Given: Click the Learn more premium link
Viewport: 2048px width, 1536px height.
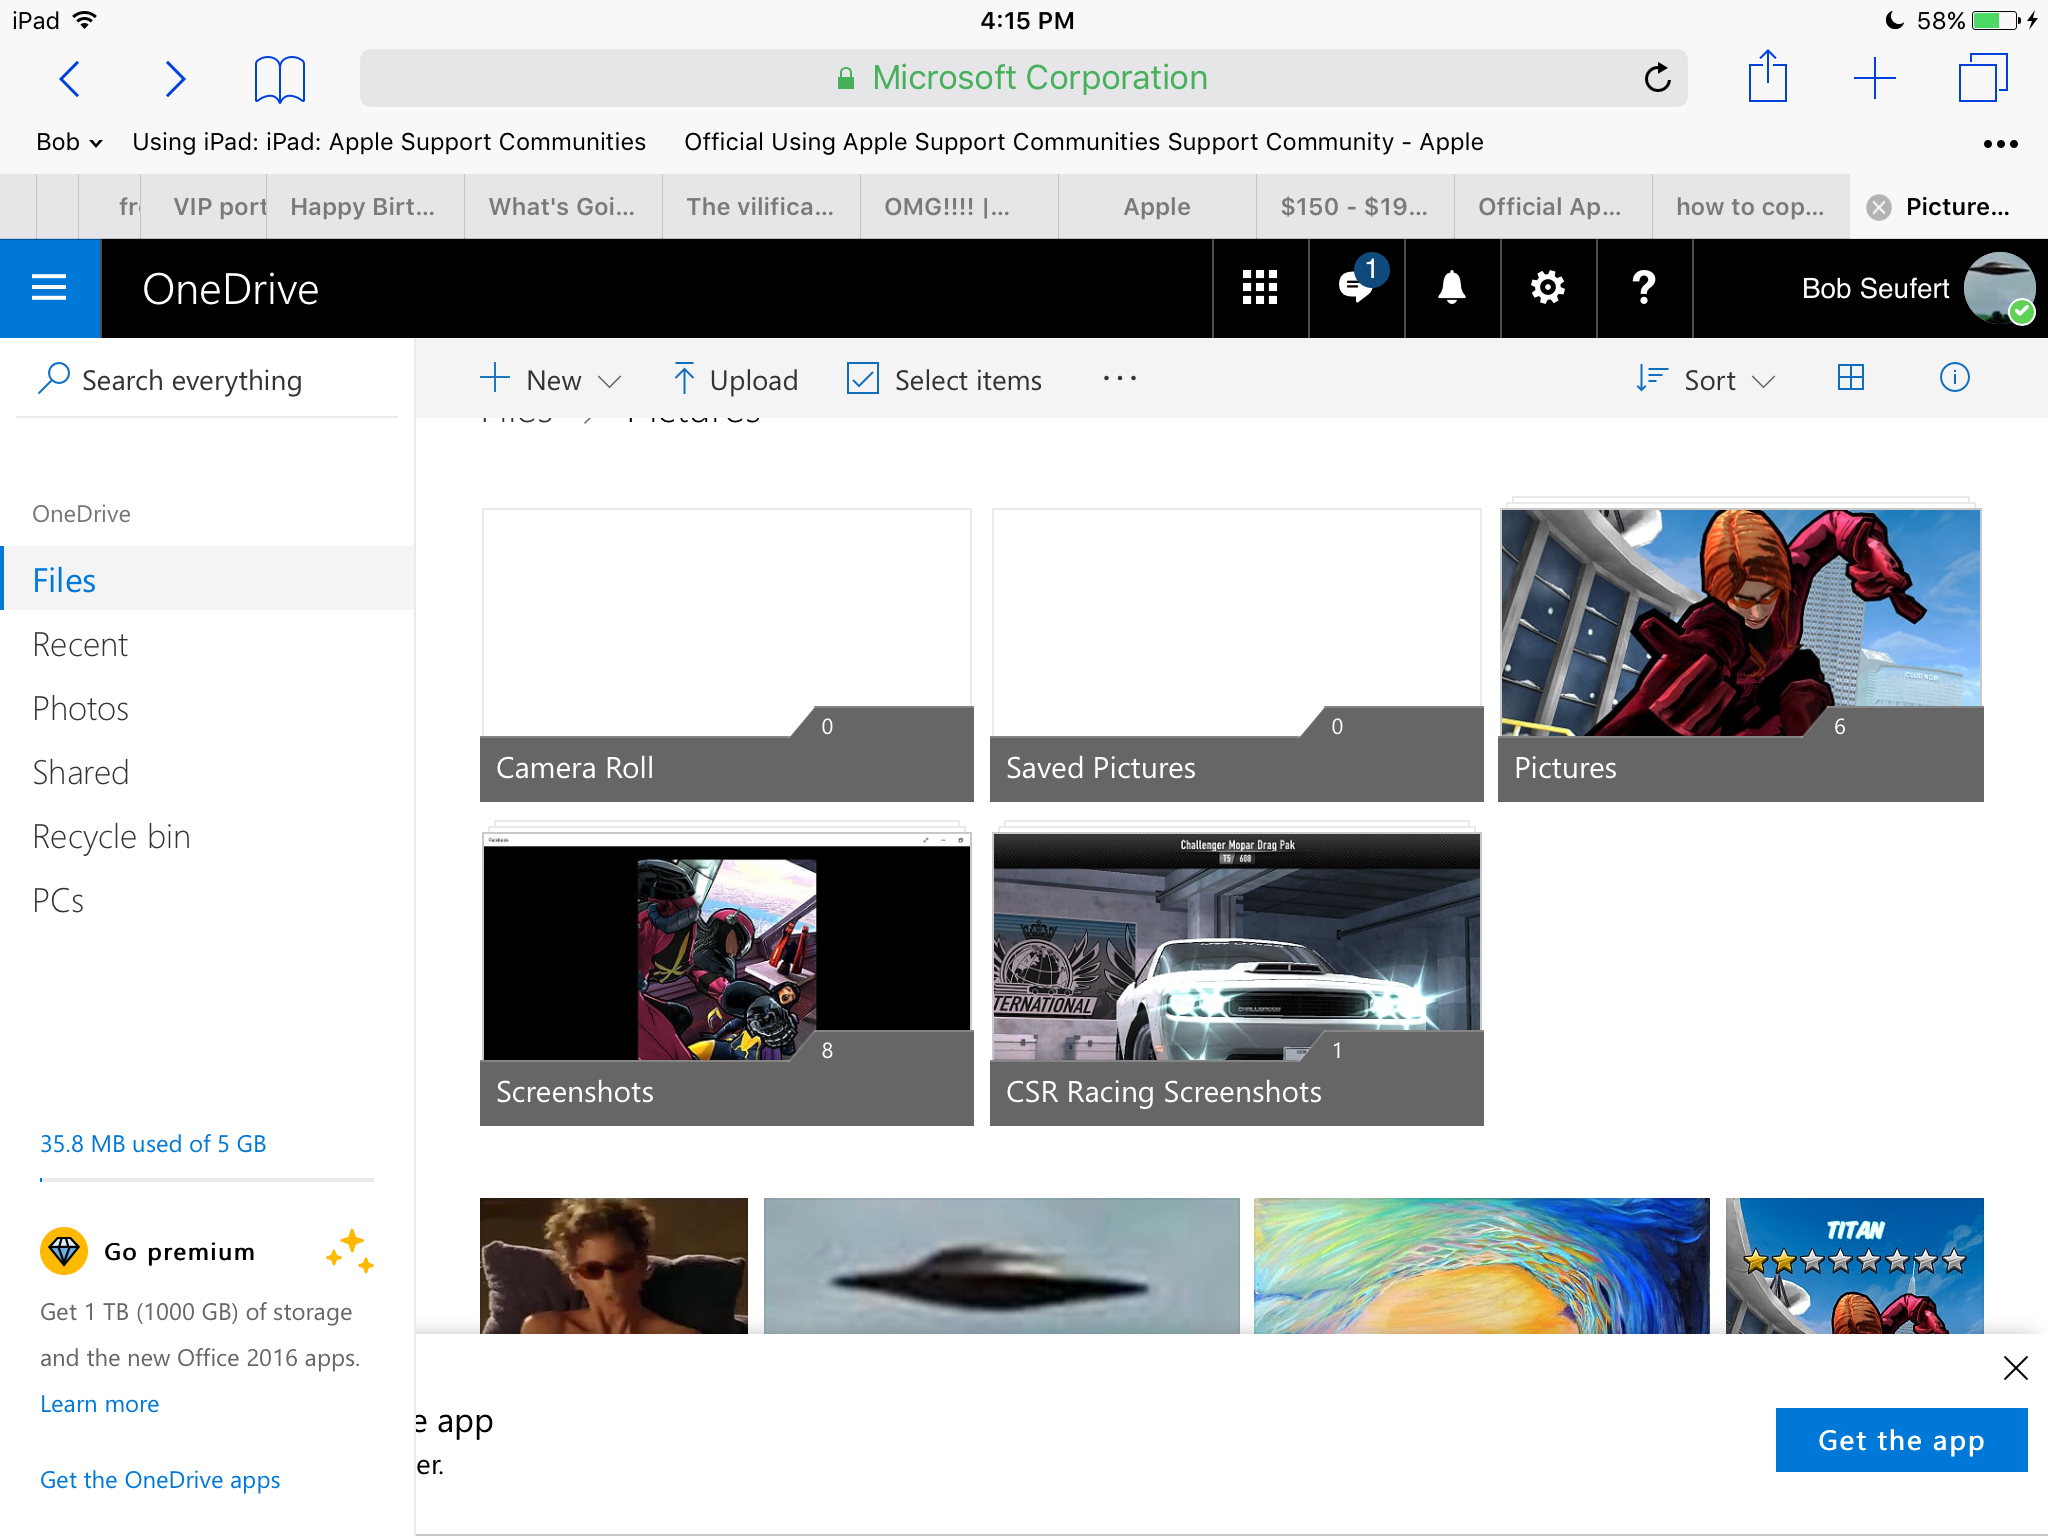Looking at the screenshot, I should 99,1404.
